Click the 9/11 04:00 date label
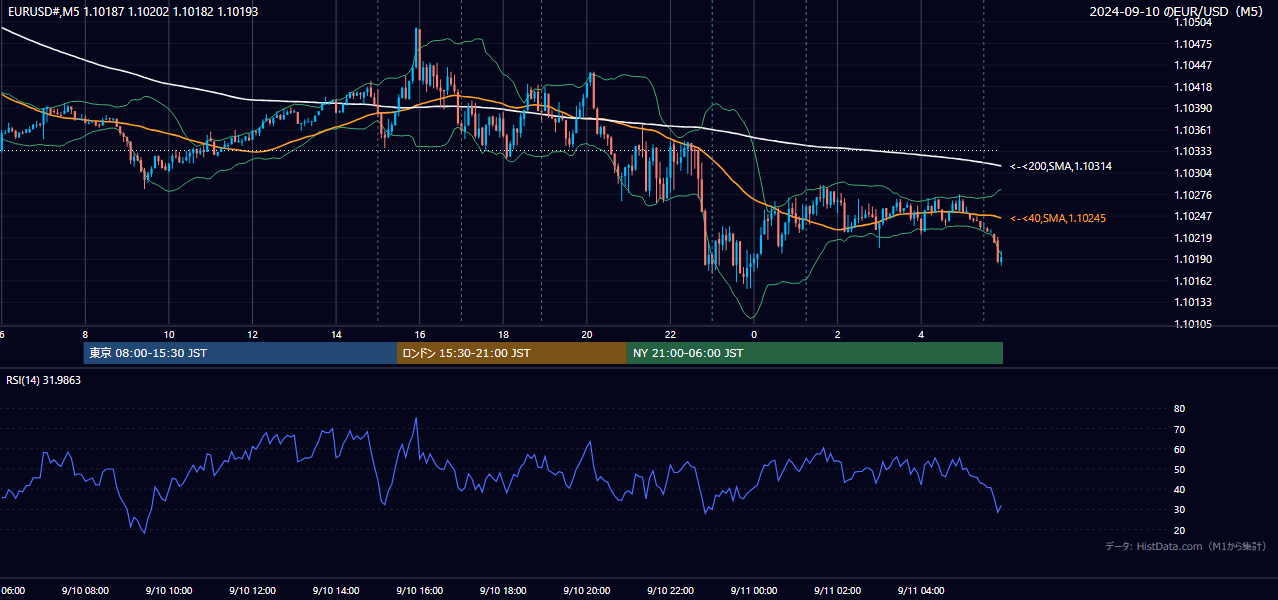The width and height of the screenshot is (1278, 600). 921,590
